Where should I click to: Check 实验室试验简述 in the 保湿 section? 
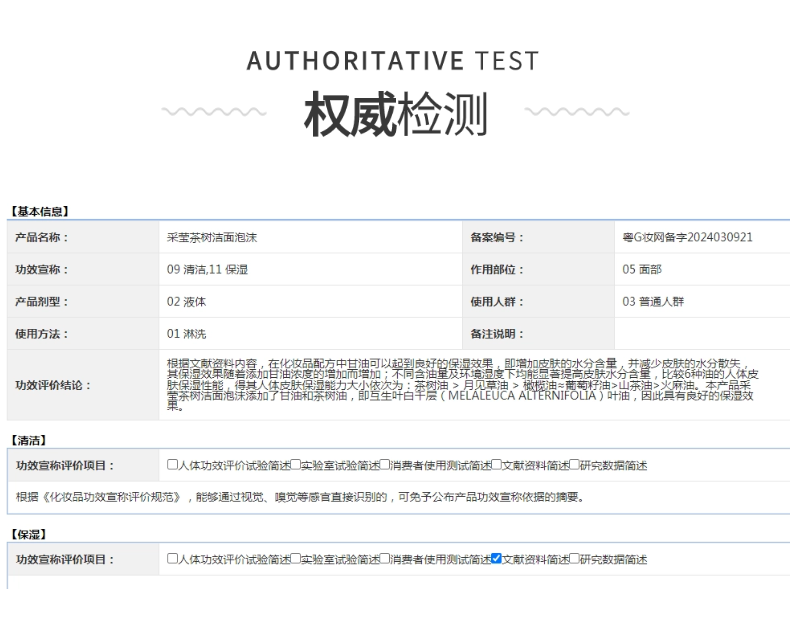coord(295,559)
